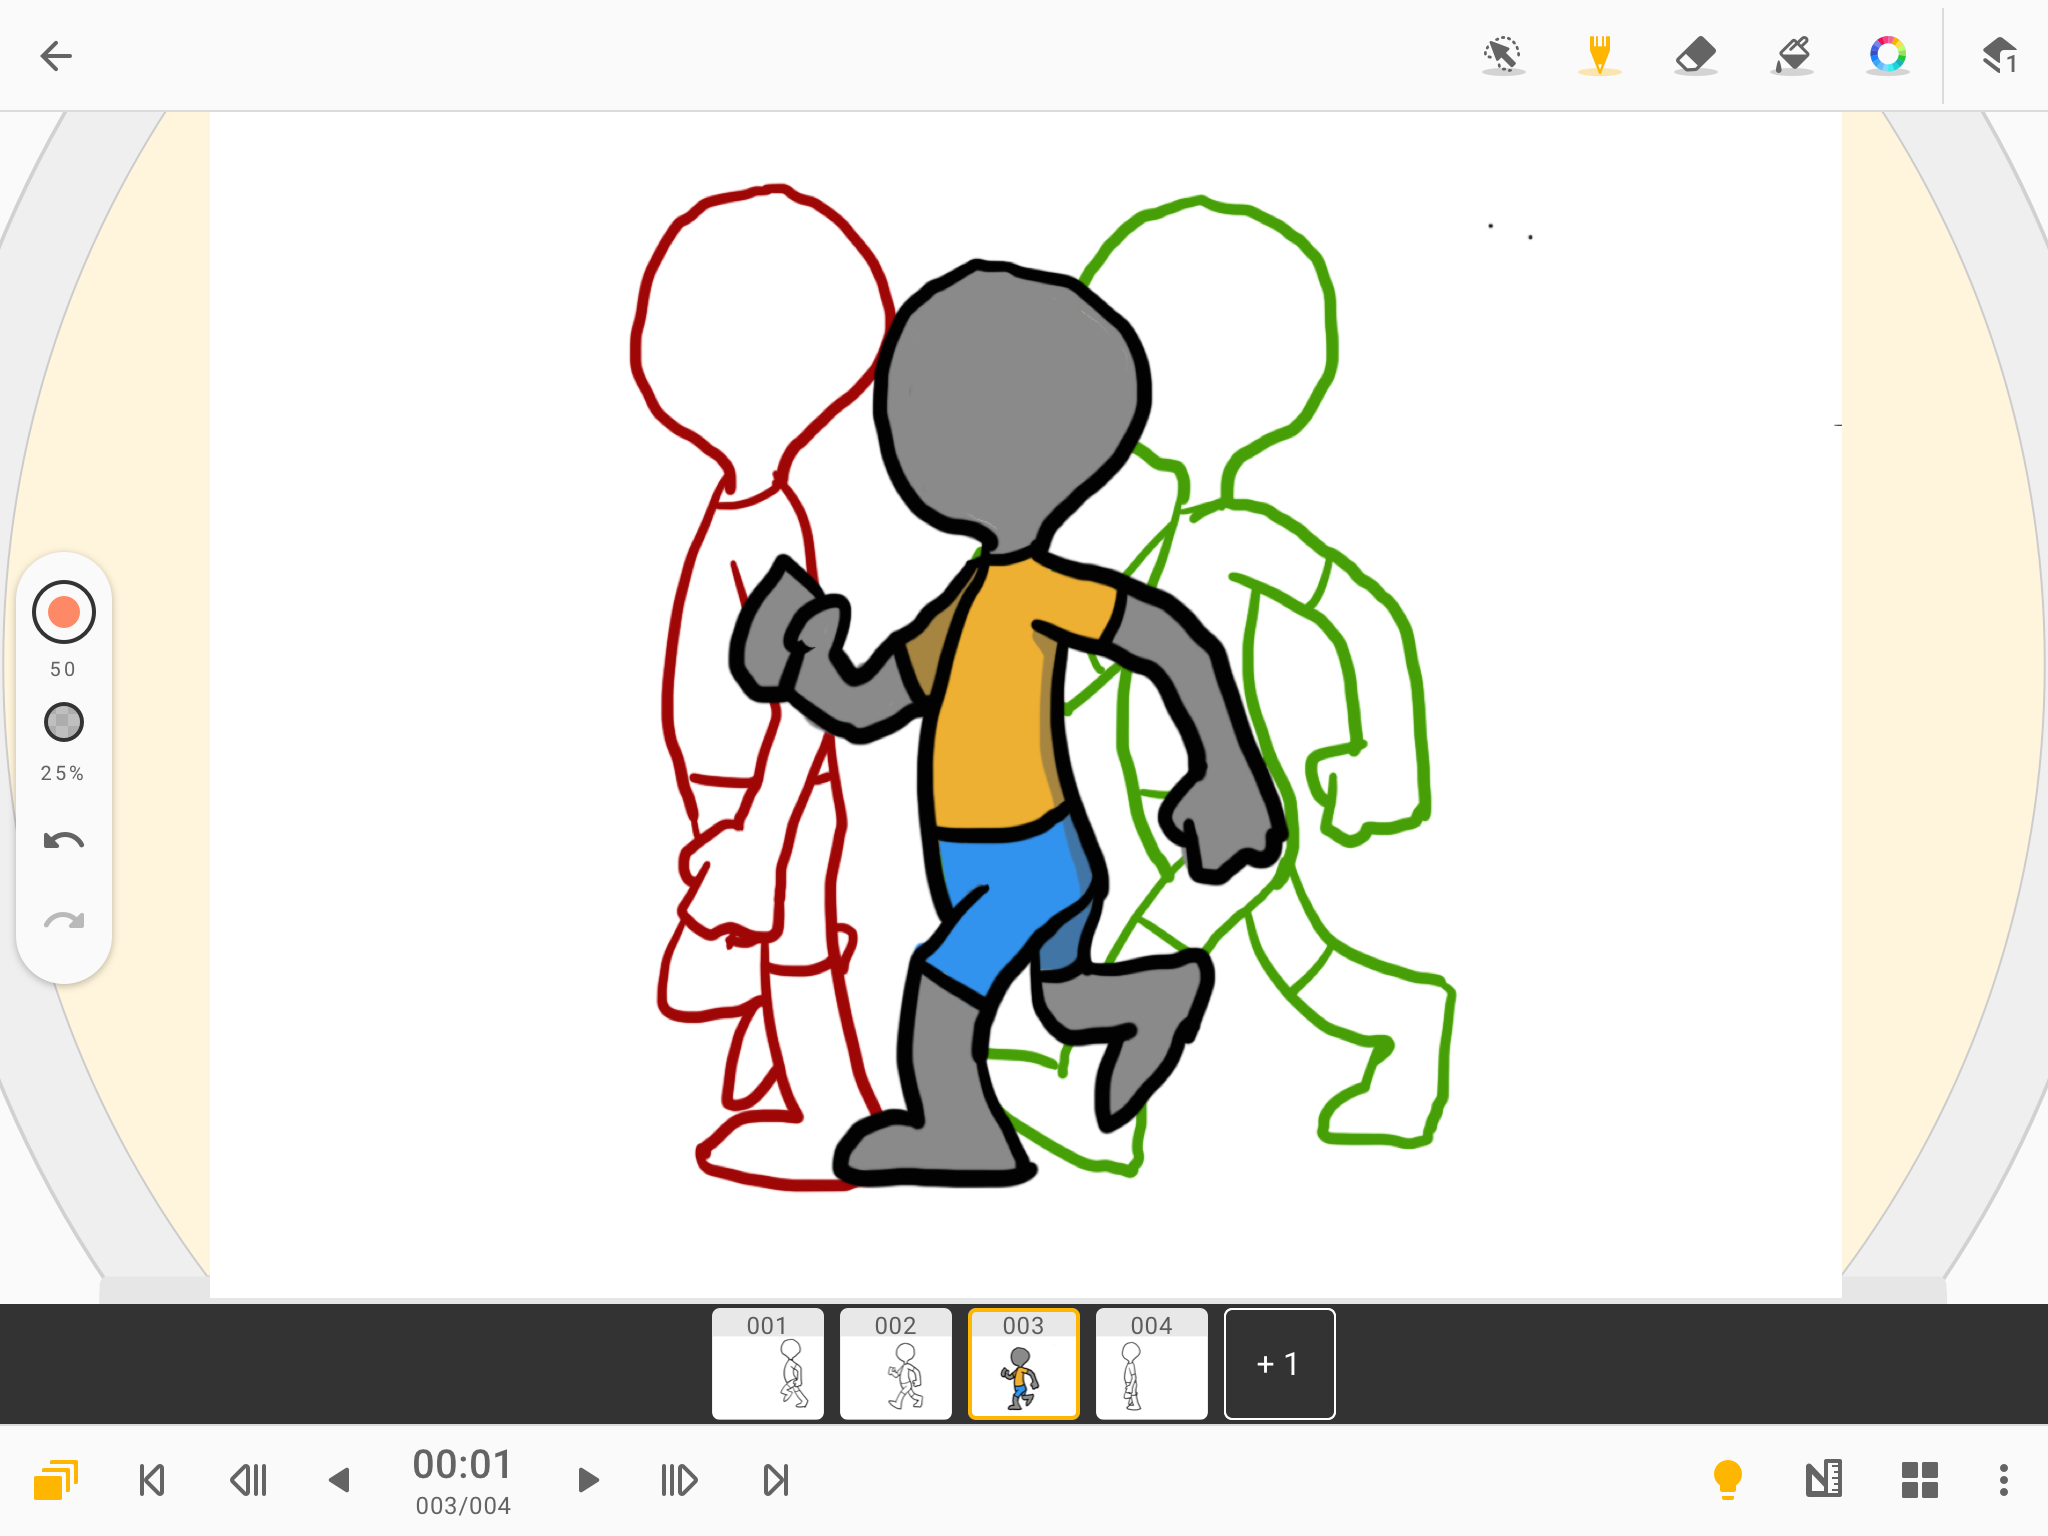Viewport: 2048px width, 1536px height.
Task: Tap the 50 brush size value
Action: tap(63, 669)
